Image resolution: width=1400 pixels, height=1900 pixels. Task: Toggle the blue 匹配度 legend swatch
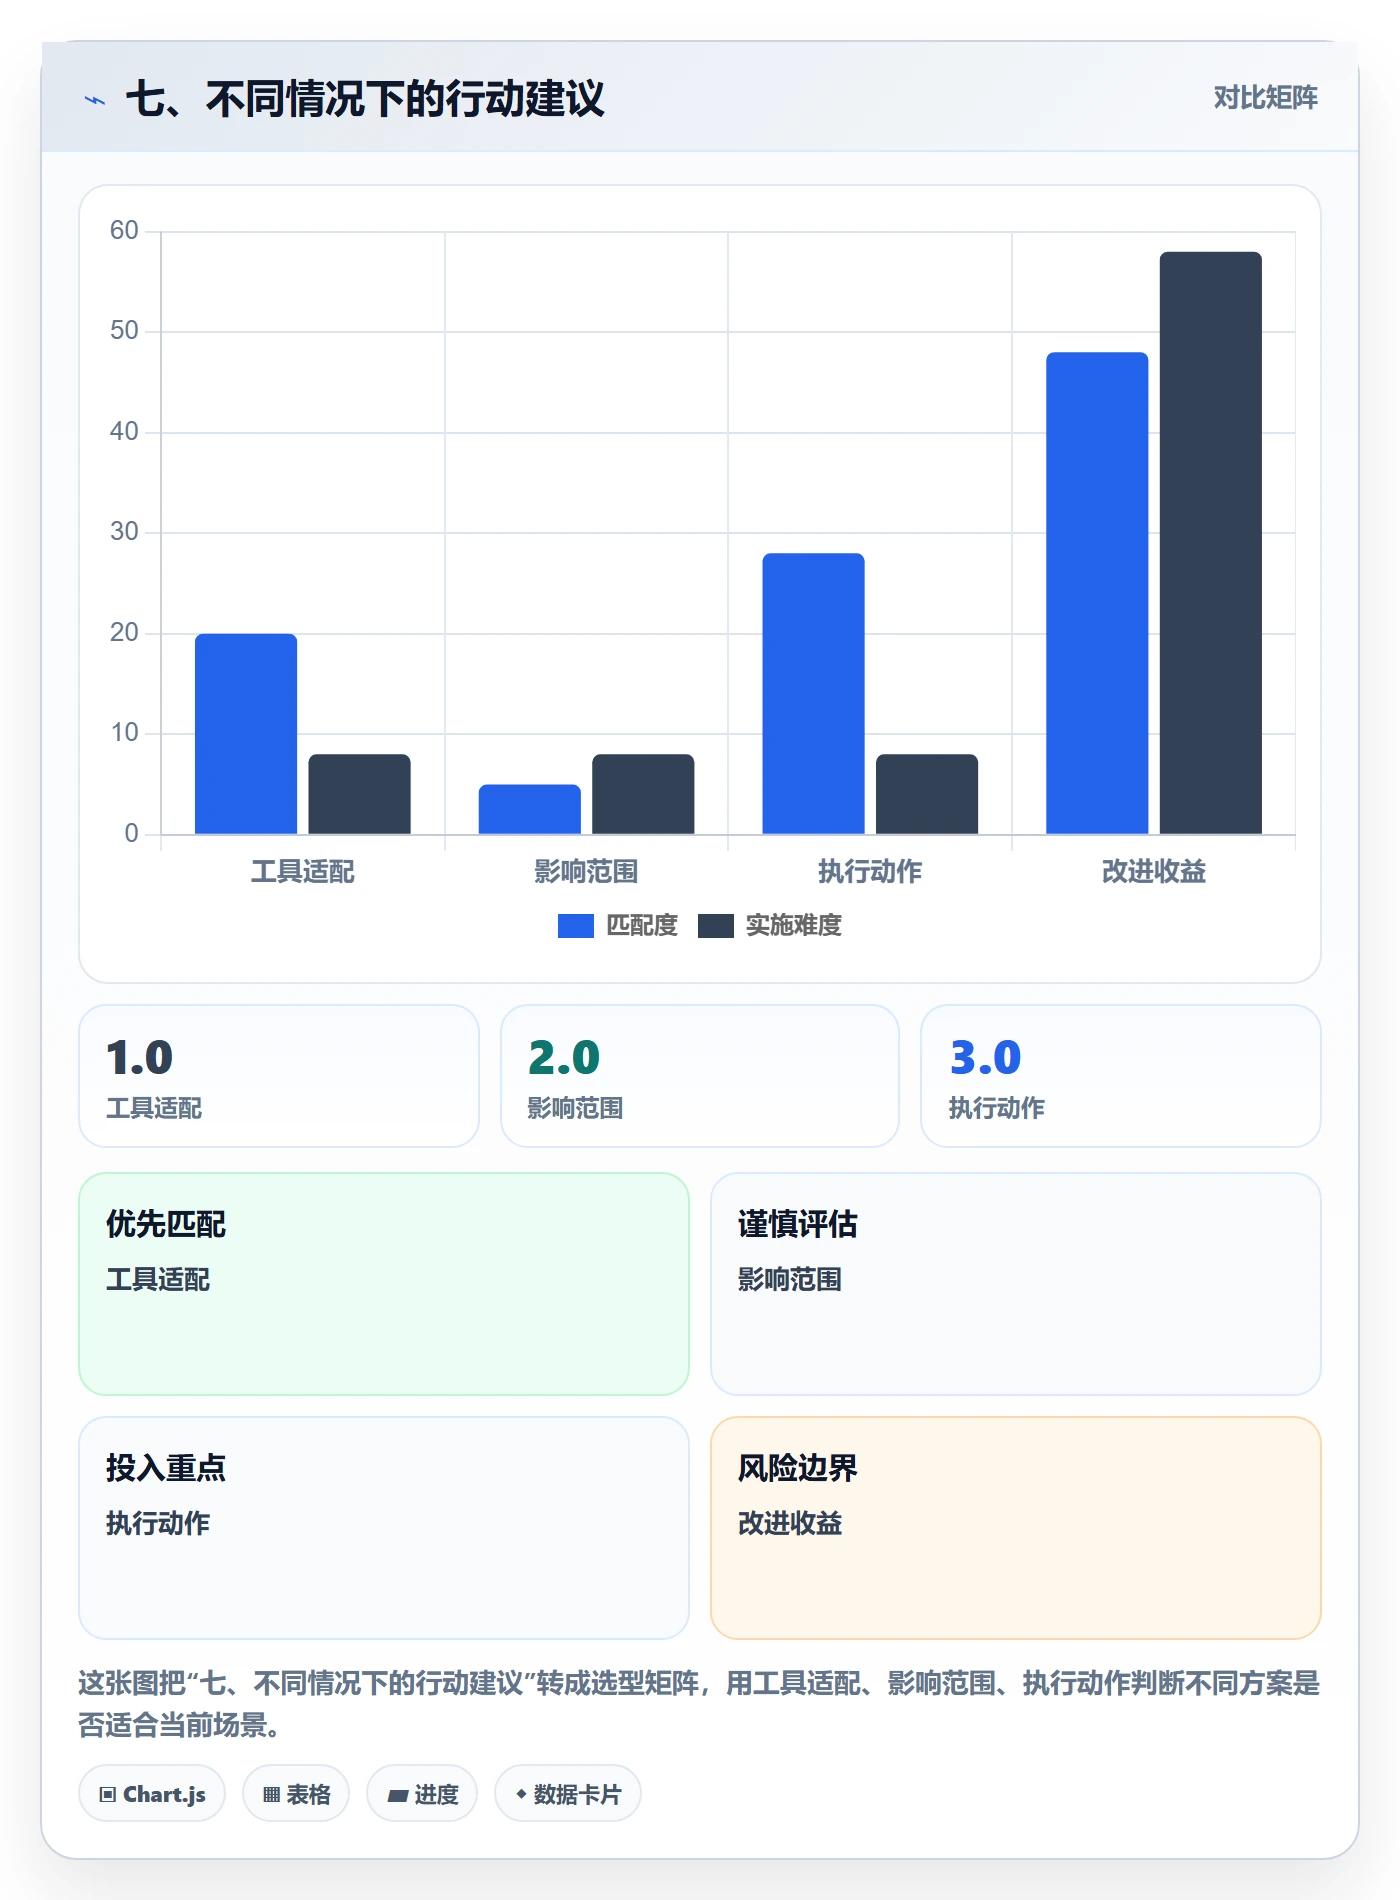[x=575, y=926]
